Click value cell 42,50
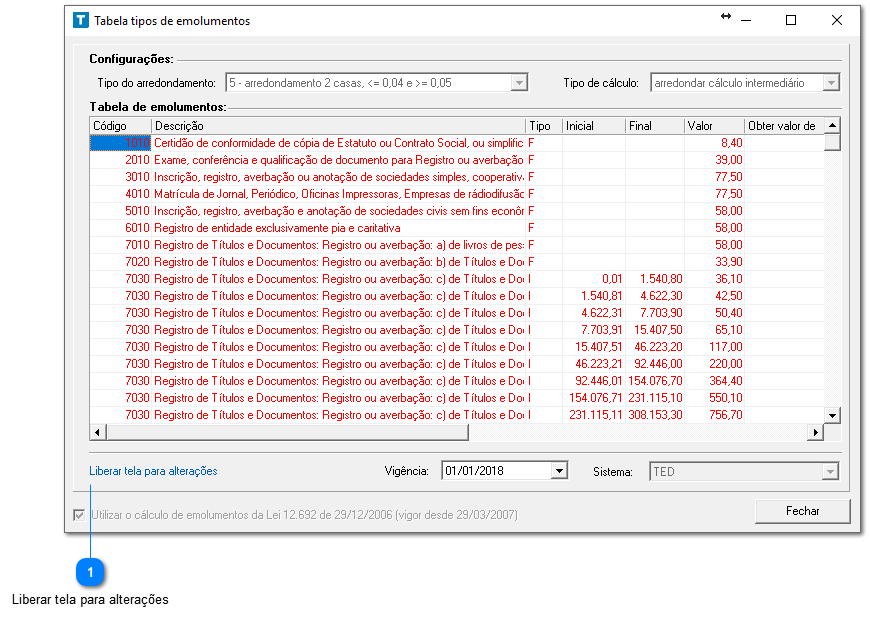 pos(714,296)
